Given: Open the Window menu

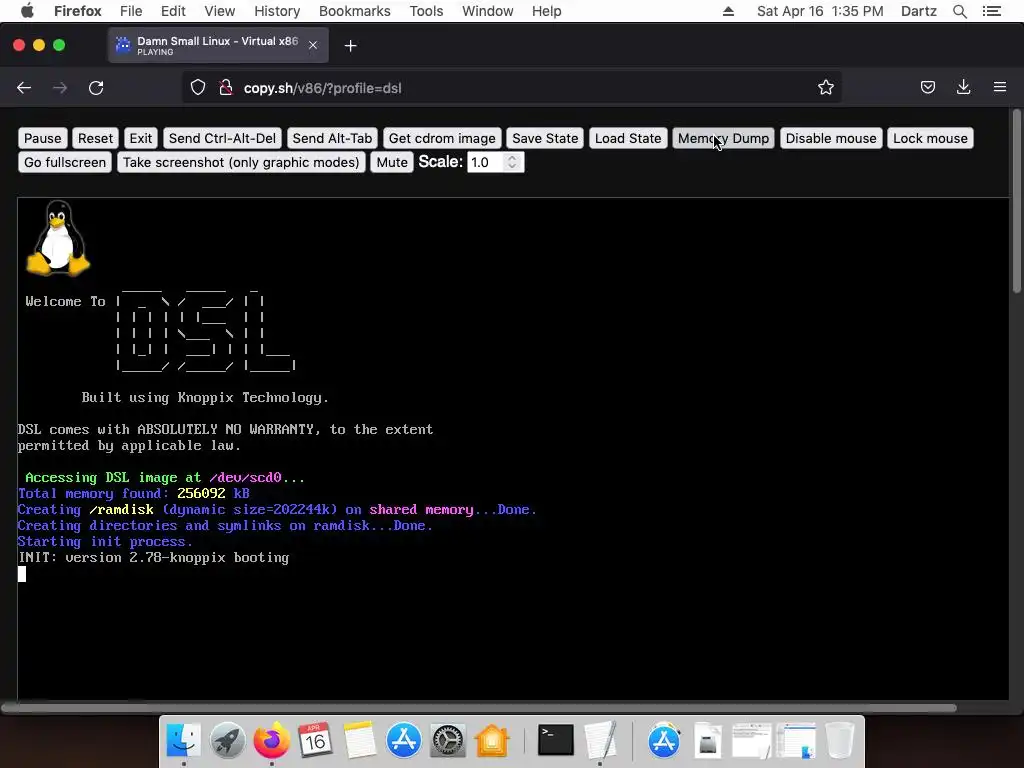Looking at the screenshot, I should pyautogui.click(x=487, y=11).
